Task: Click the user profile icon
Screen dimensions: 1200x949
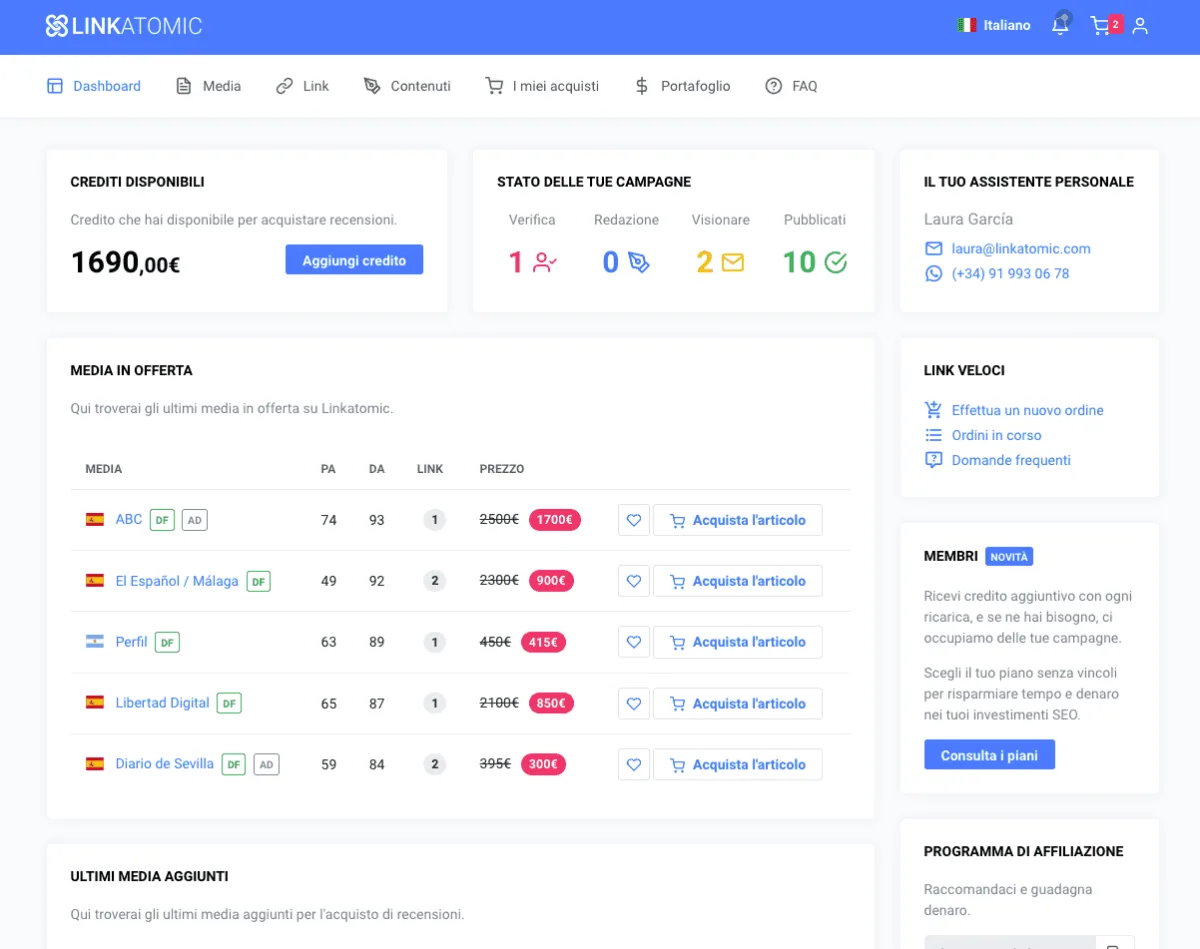Action: pos(1140,26)
